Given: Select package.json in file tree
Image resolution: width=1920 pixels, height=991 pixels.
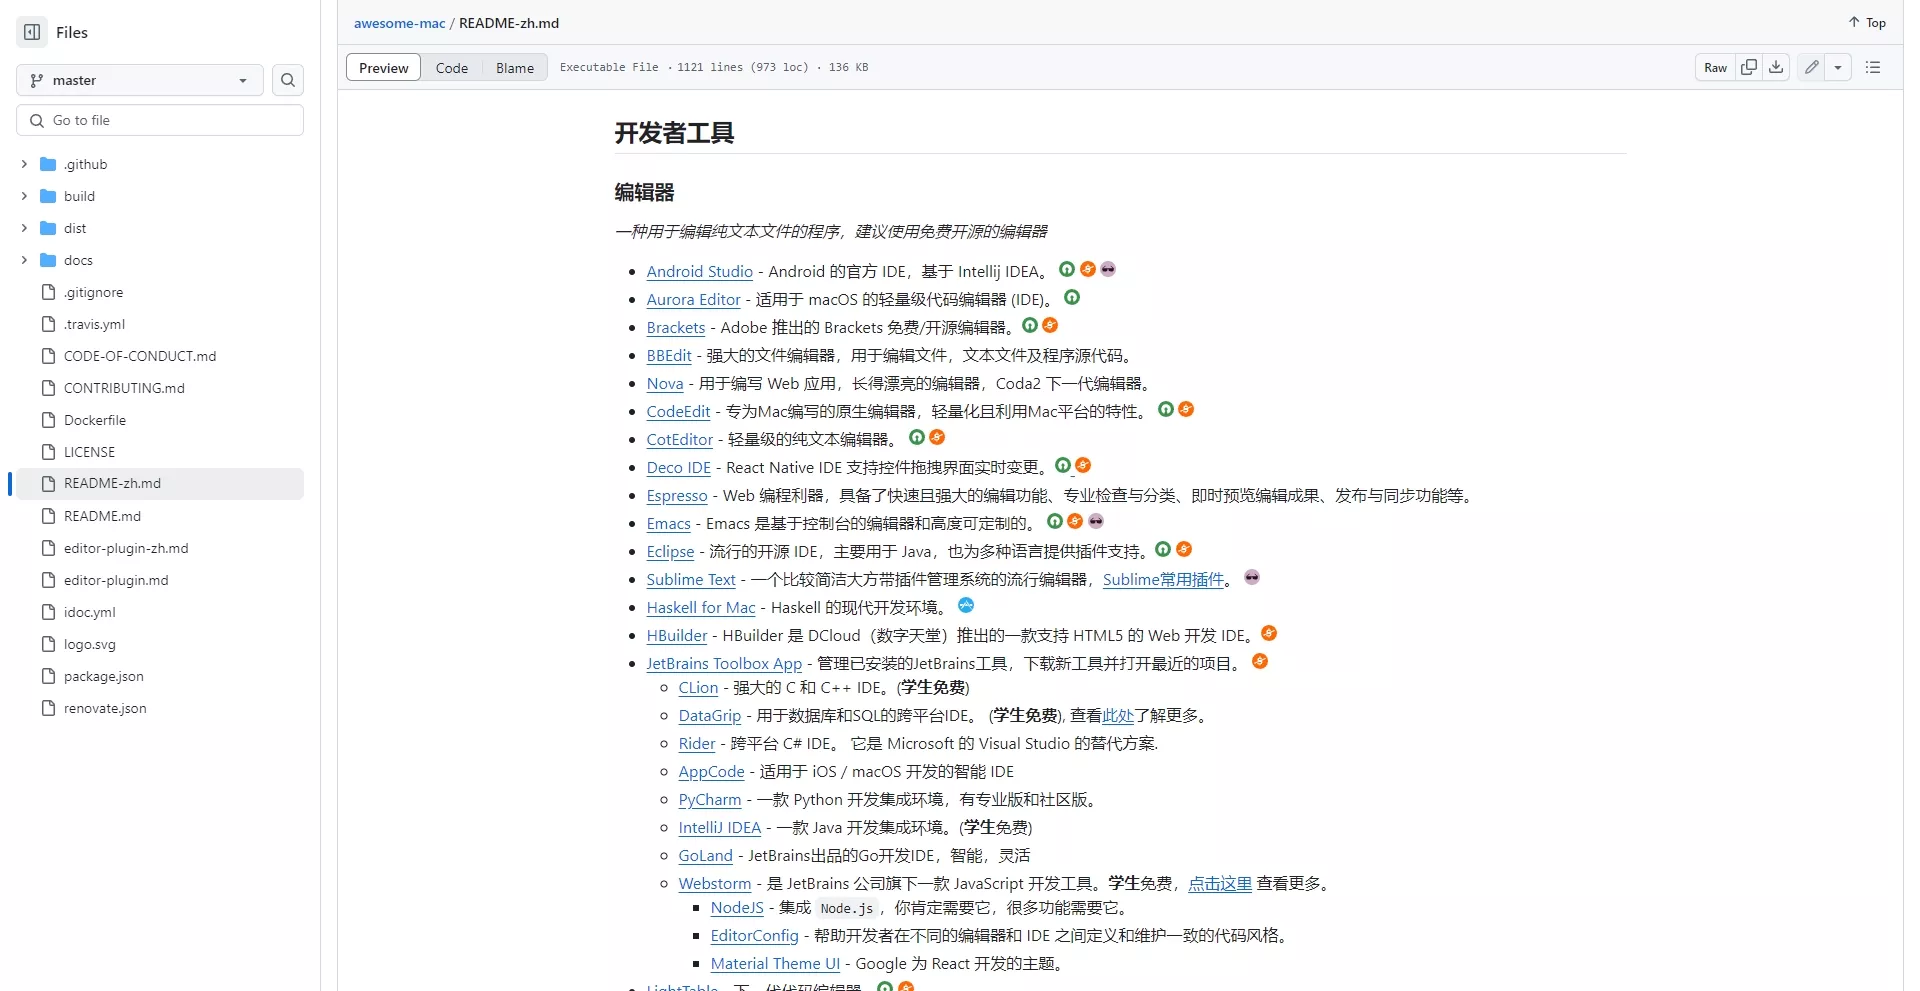Looking at the screenshot, I should click(104, 676).
